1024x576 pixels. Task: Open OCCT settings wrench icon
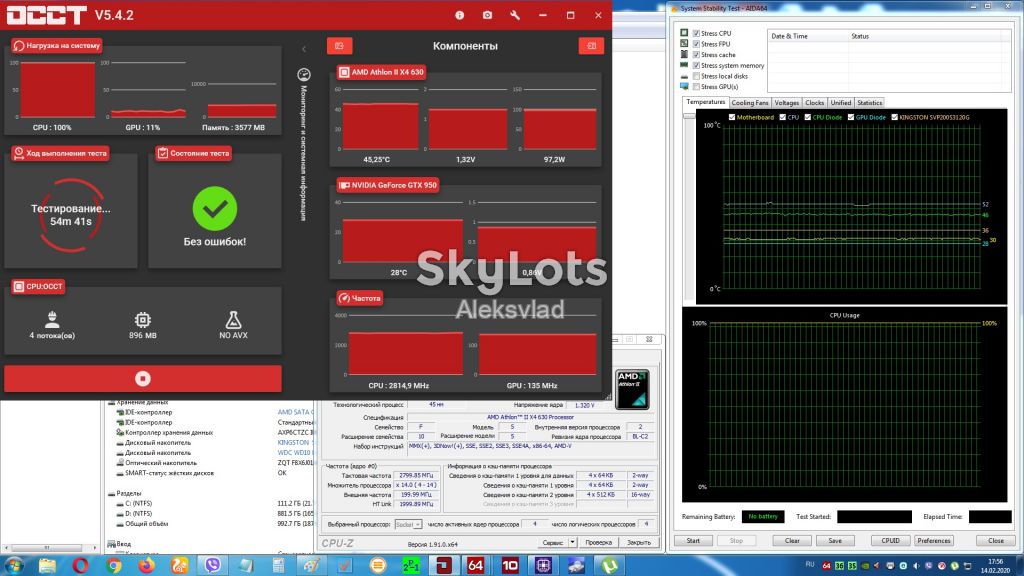pos(515,15)
